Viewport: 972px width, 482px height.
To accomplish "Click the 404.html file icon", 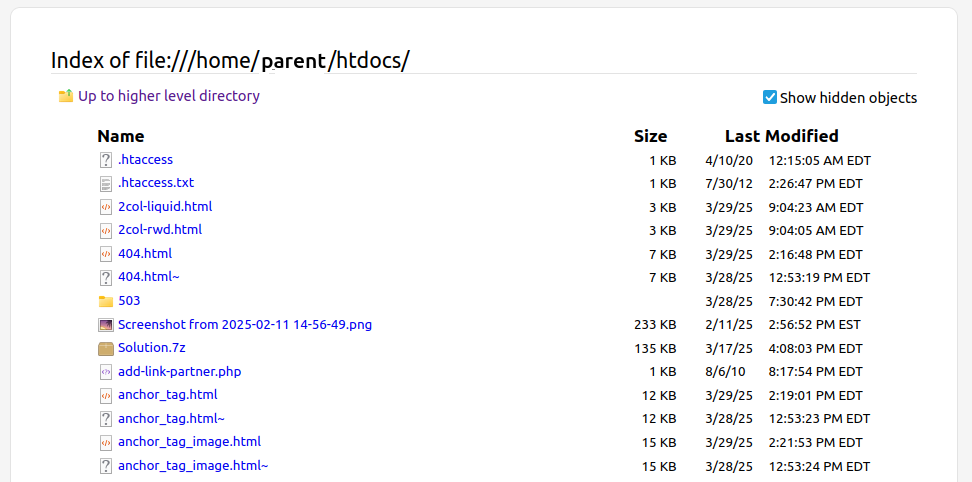I will [x=105, y=254].
